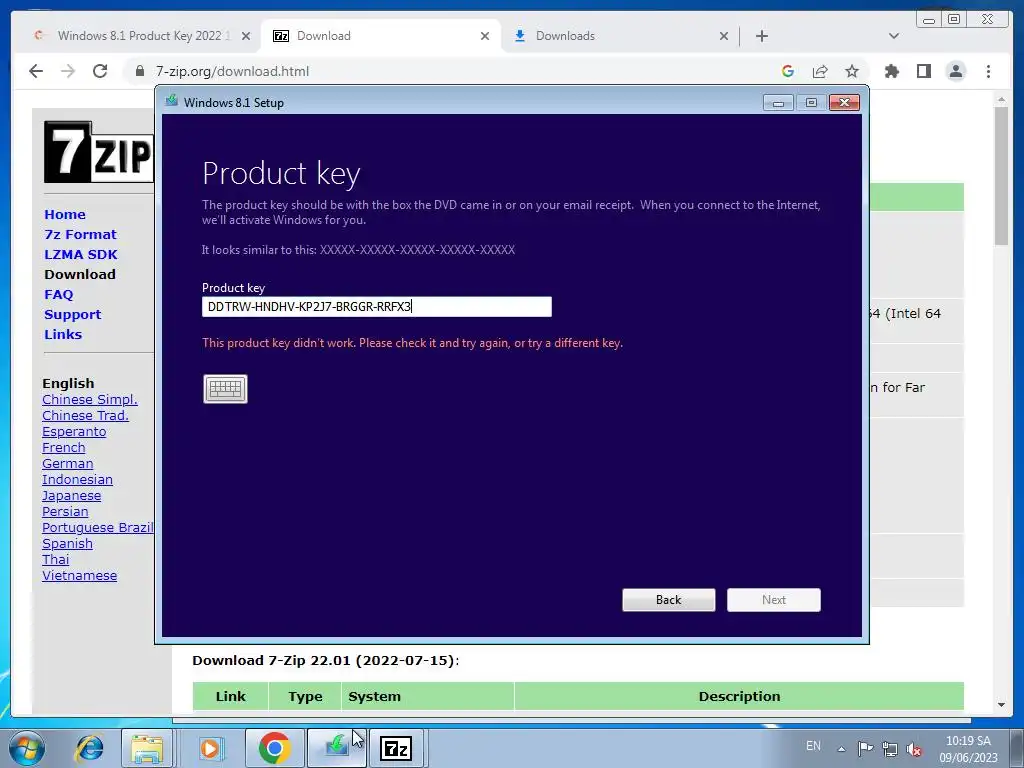Open the FAQ link

[x=59, y=295]
